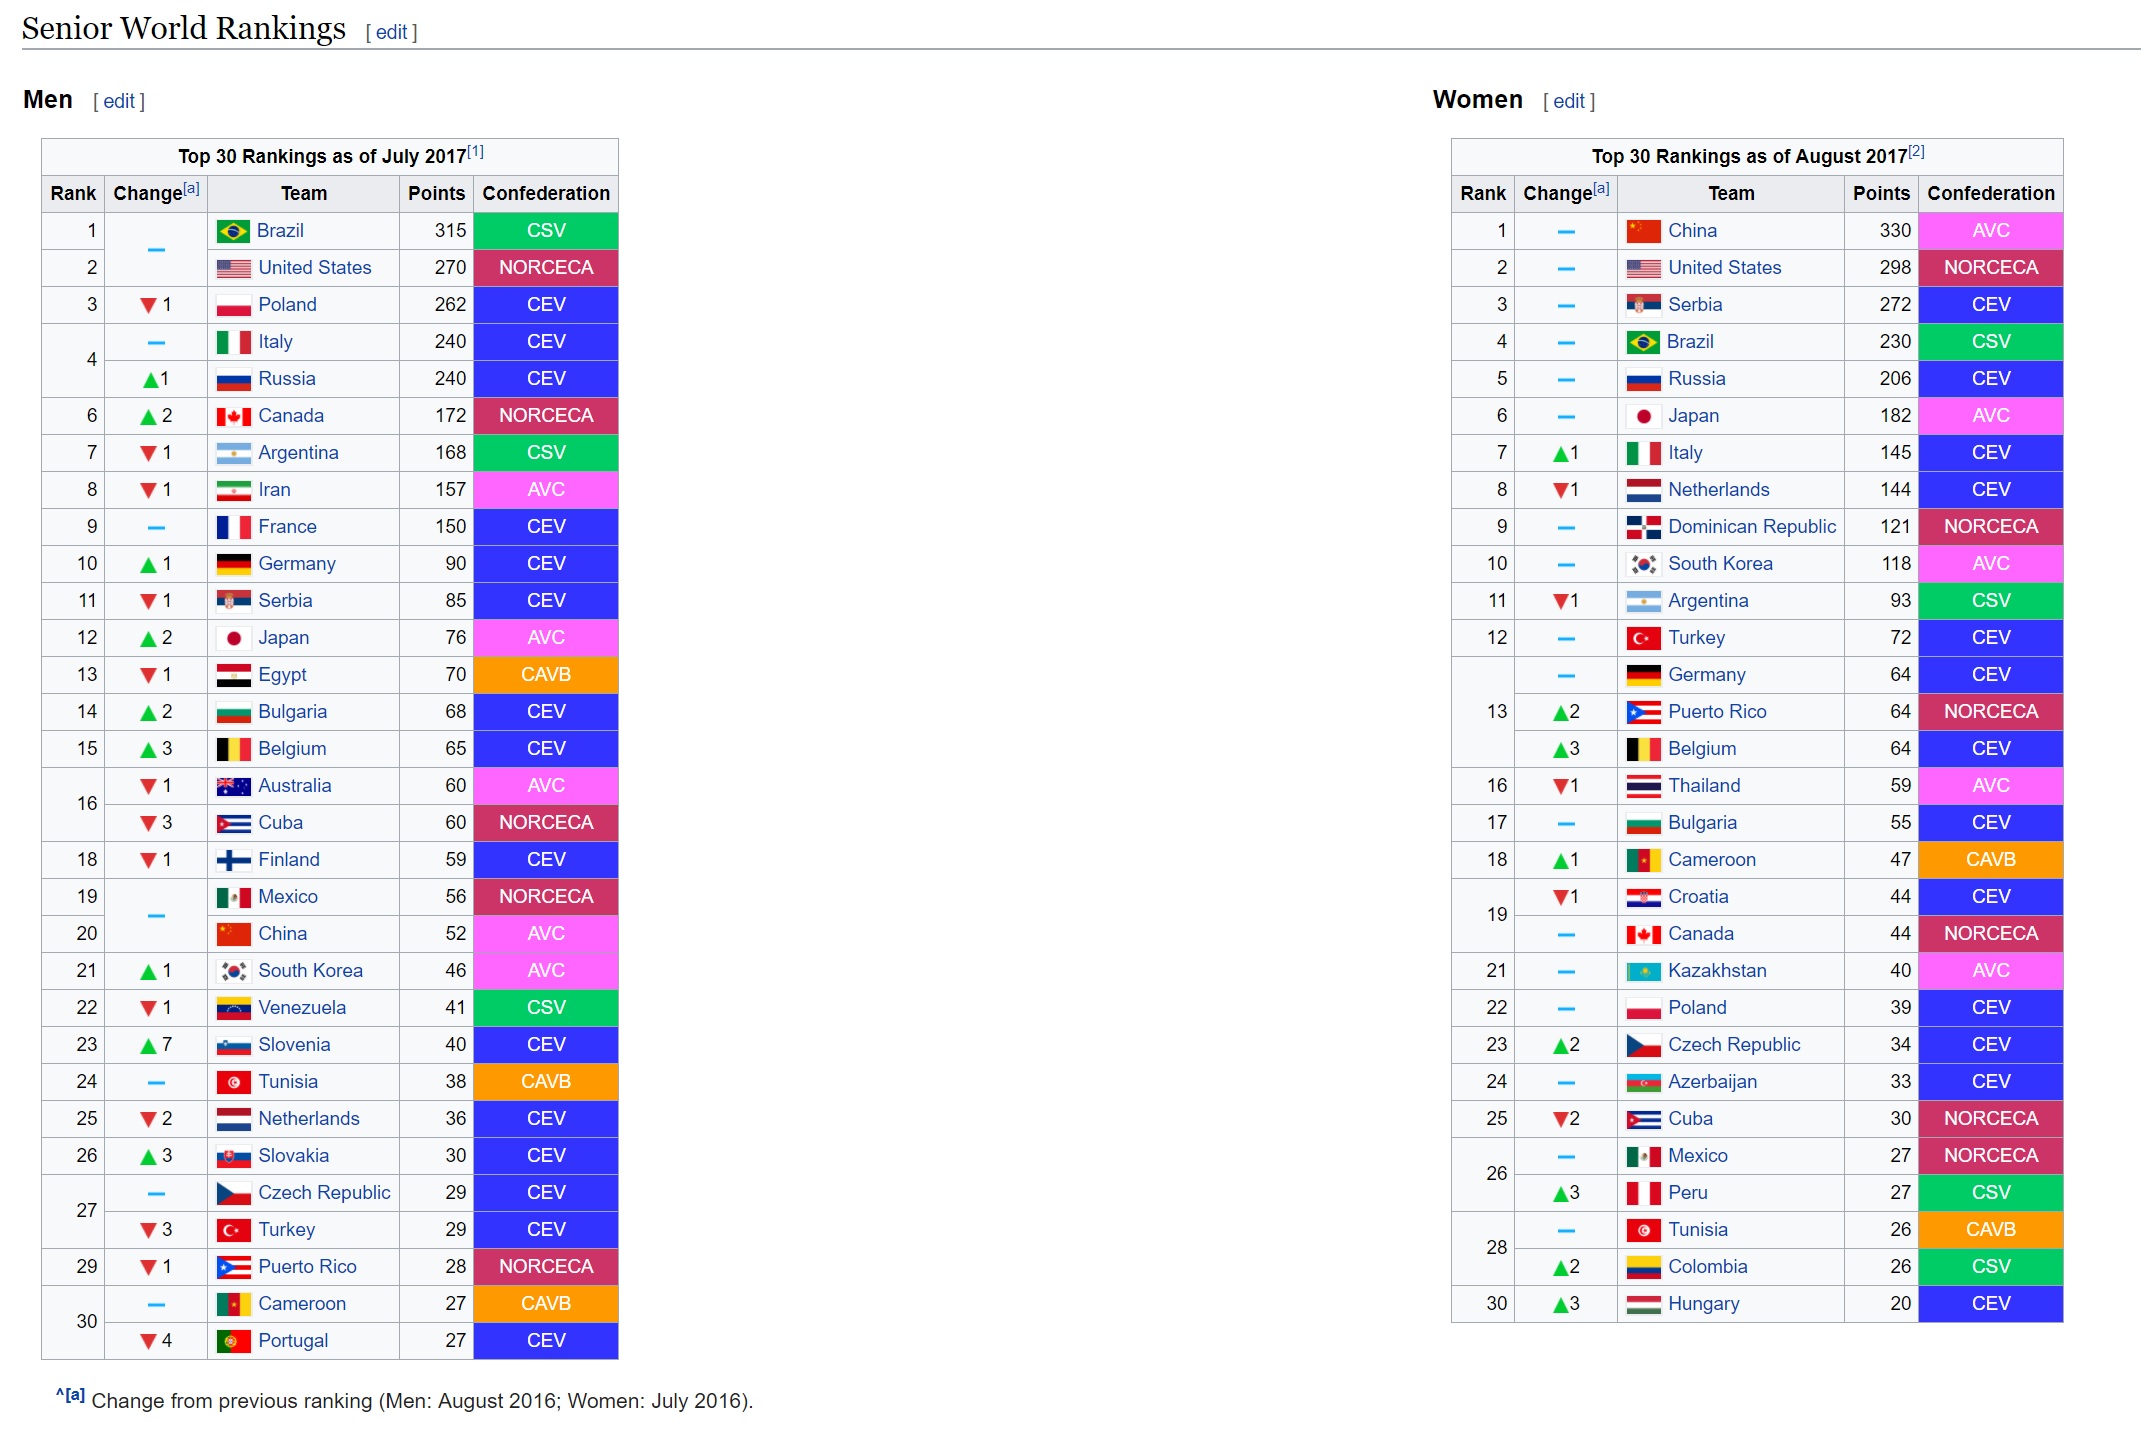2141x1447 pixels.
Task: Click the green increase arrow in Slovenia row
Action: pos(148,1045)
